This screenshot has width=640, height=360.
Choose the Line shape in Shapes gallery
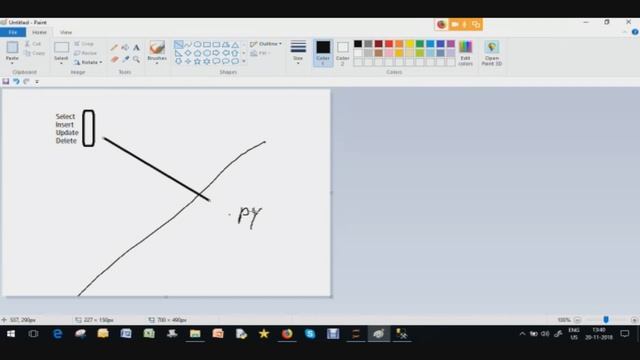pos(178,44)
